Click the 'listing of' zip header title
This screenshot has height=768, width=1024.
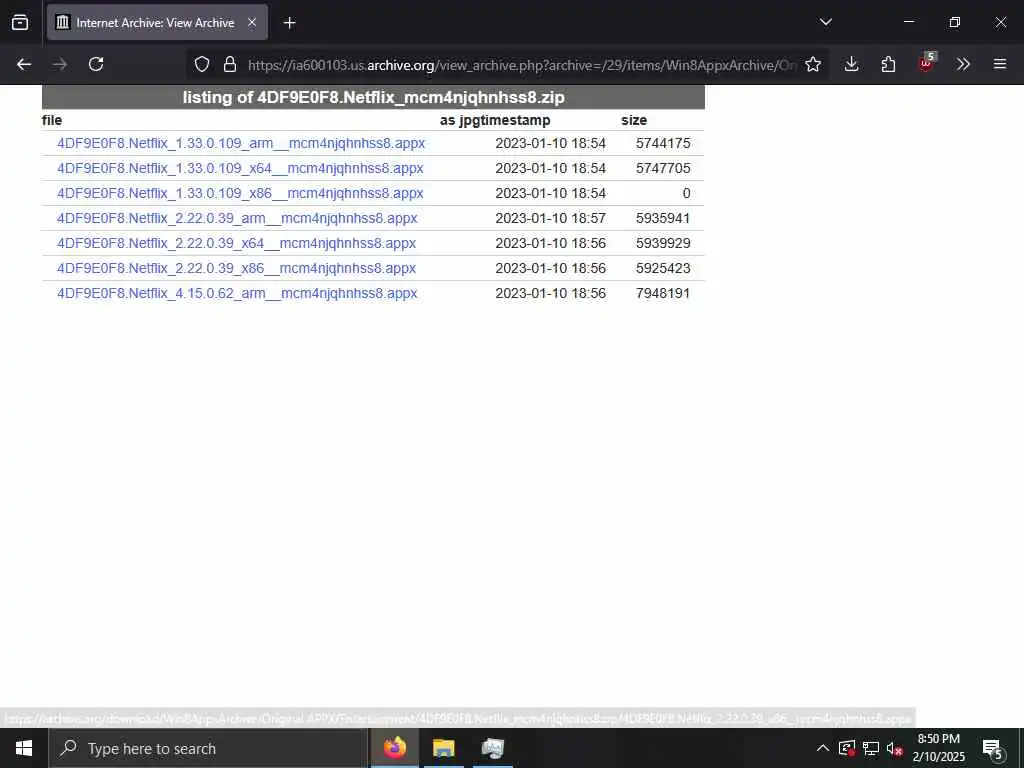point(374,97)
